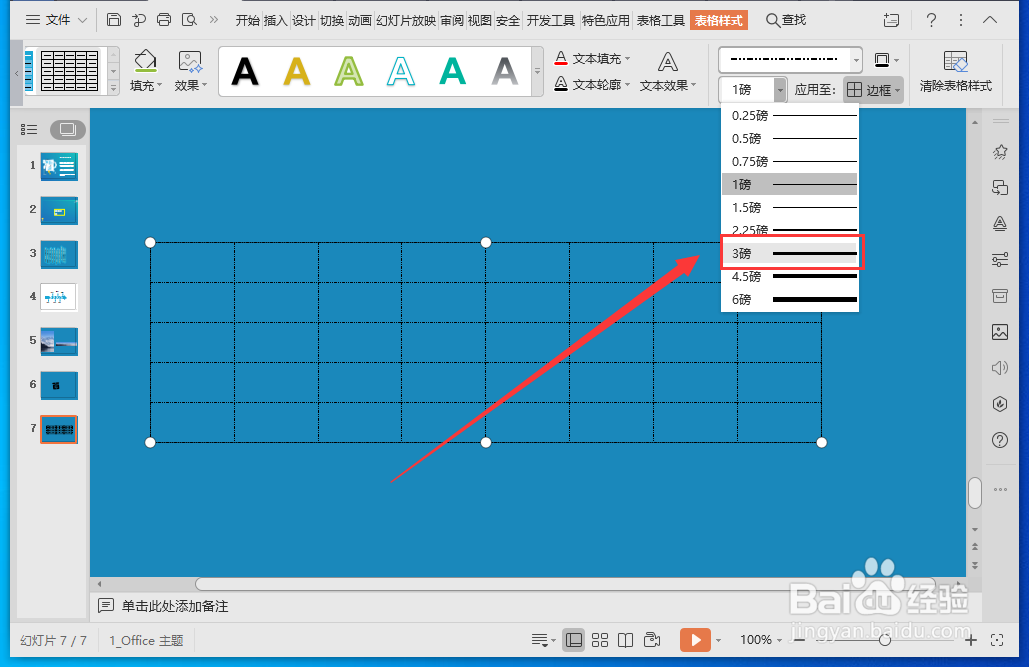The image size is (1029, 667).
Task: Open the 文本轮廓 dropdown
Action: (x=592, y=84)
